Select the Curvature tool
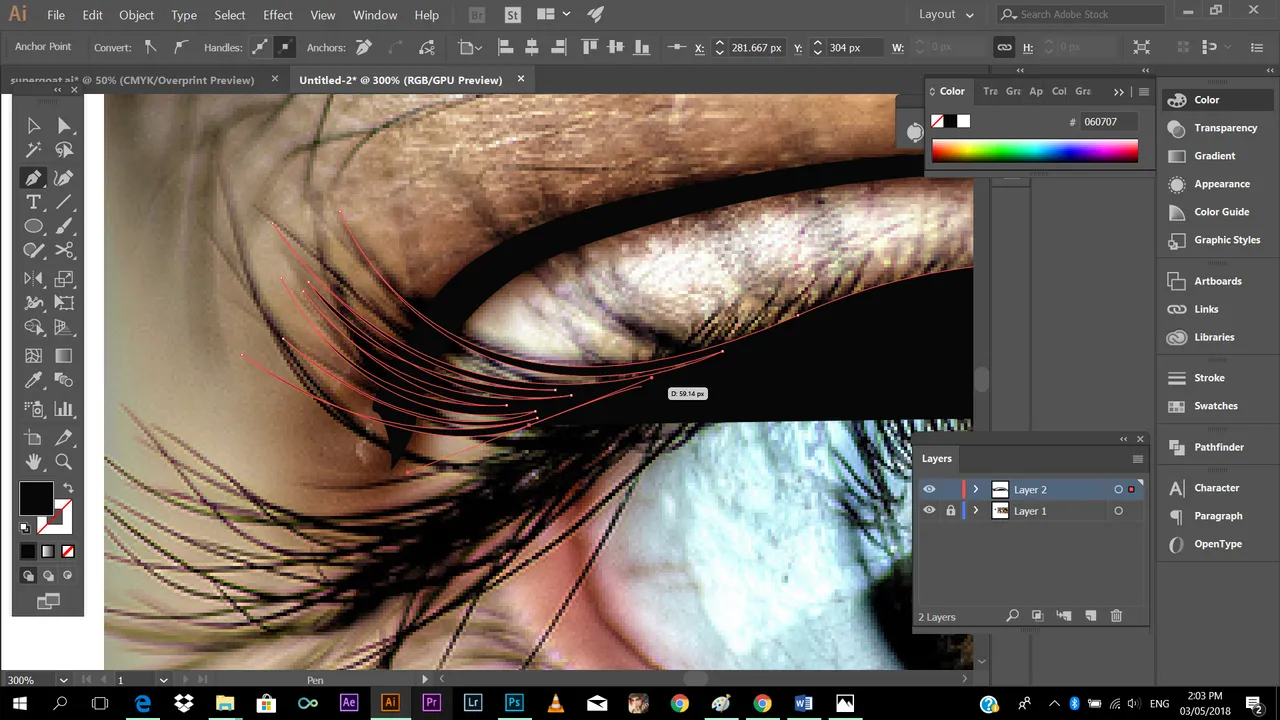Screen dimensions: 1280x720 tap(64, 178)
